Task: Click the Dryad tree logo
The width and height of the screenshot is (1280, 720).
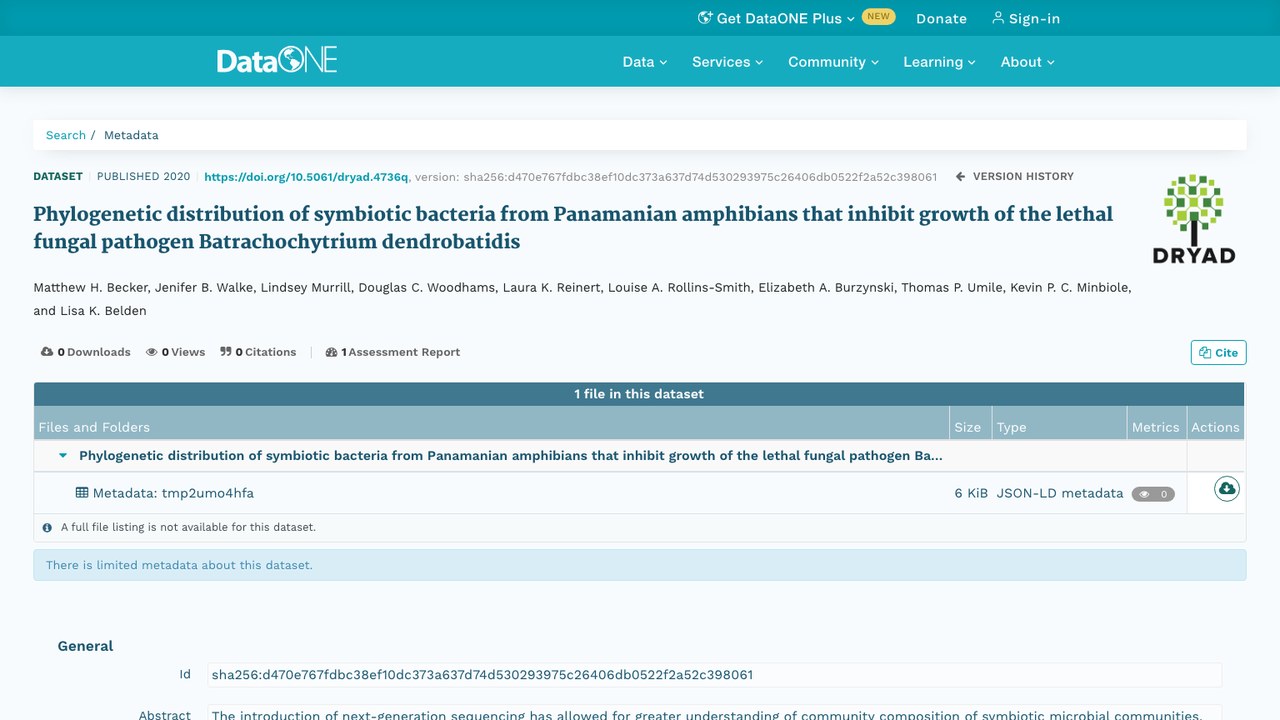Action: (x=1193, y=219)
